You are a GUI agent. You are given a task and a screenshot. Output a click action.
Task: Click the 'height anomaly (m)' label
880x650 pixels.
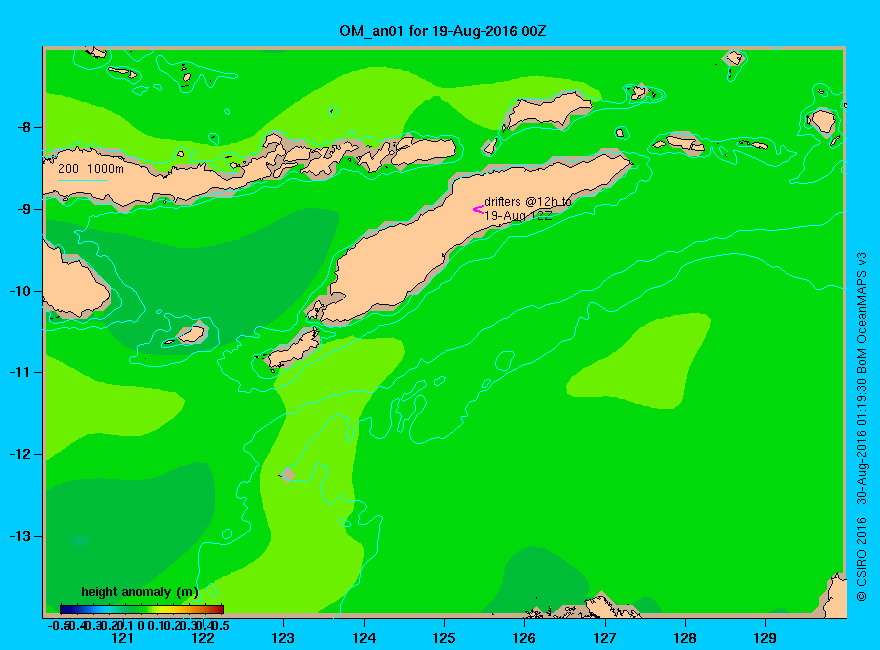coord(140,592)
